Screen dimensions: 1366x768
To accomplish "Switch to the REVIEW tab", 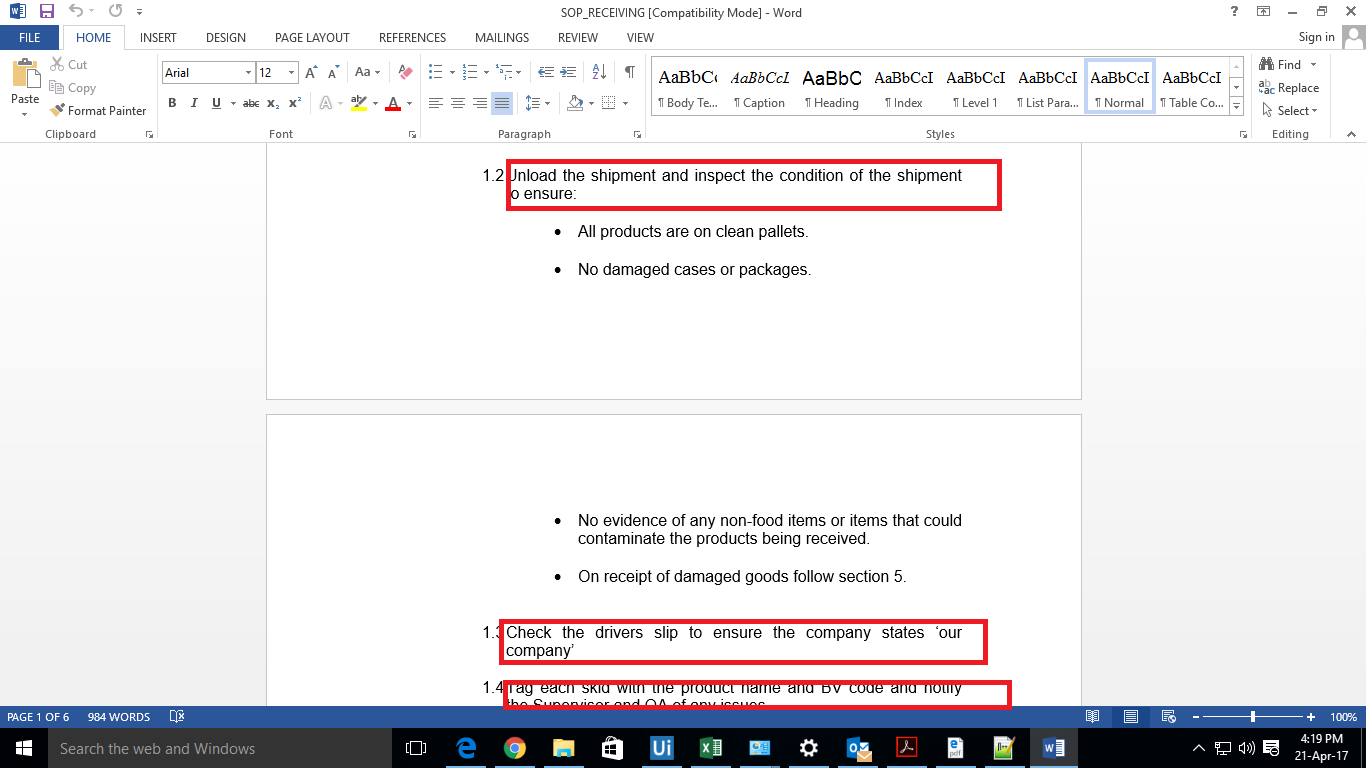I will point(577,37).
